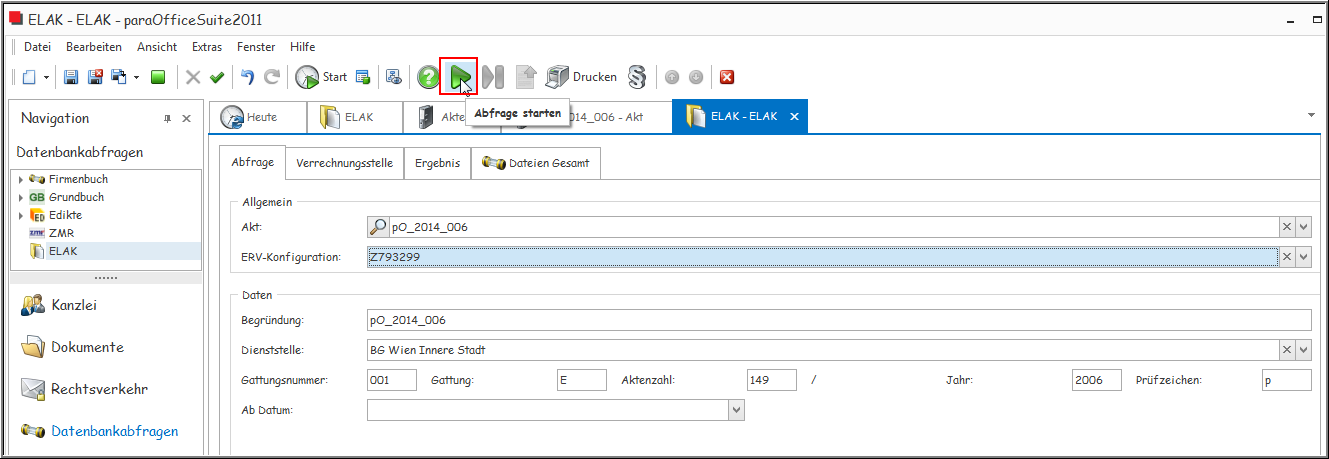
Task: Click the gray up arrow circle icon
Action: [x=672, y=77]
